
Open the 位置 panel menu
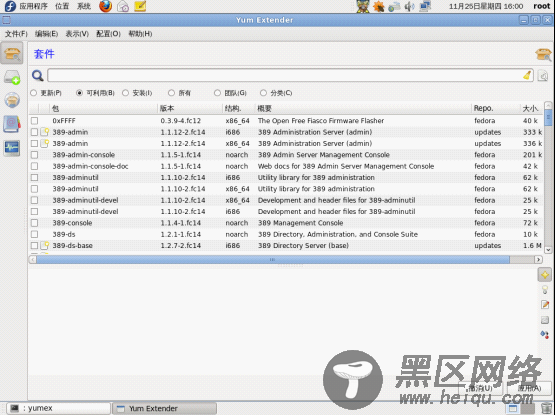coord(62,6)
